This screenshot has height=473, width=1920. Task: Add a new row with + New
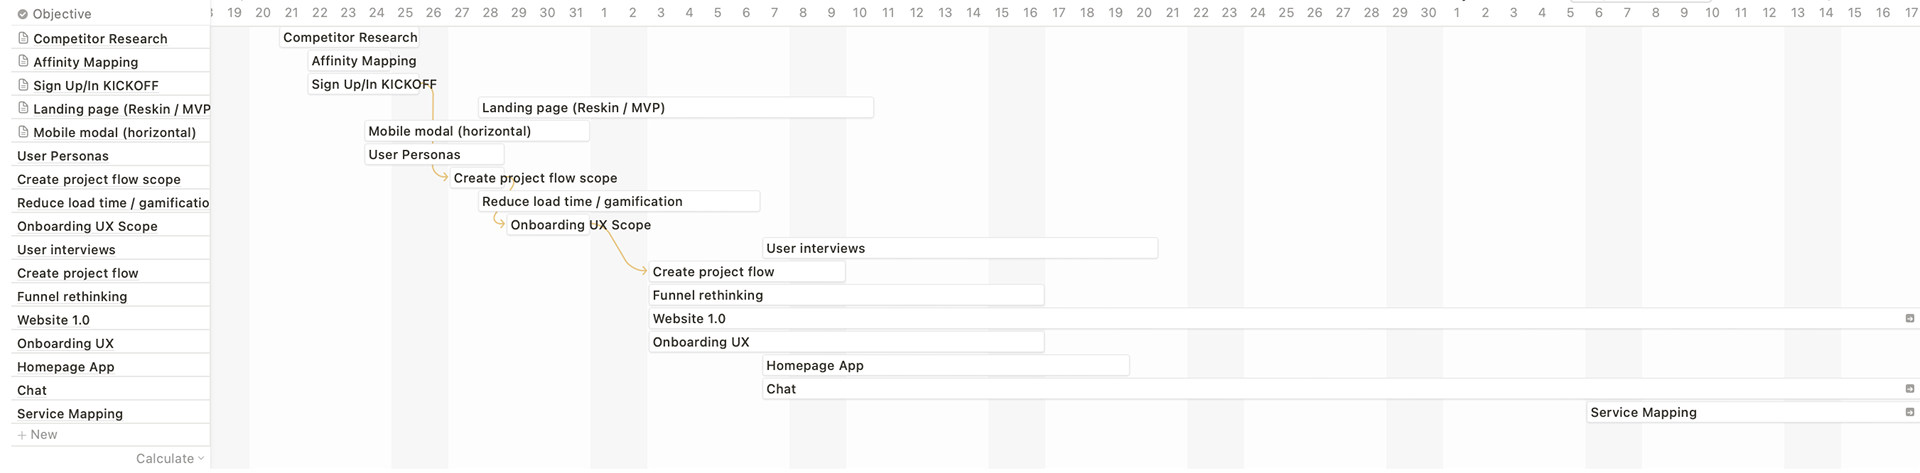(x=38, y=435)
